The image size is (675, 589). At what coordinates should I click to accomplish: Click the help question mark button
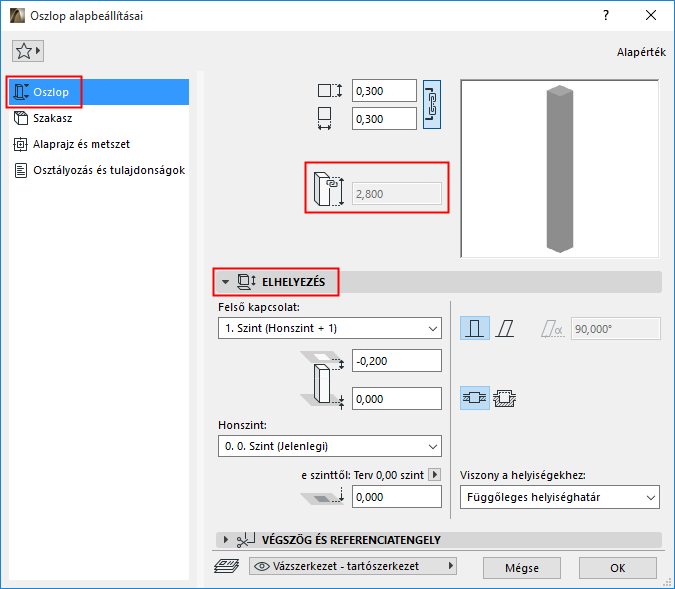coord(606,16)
